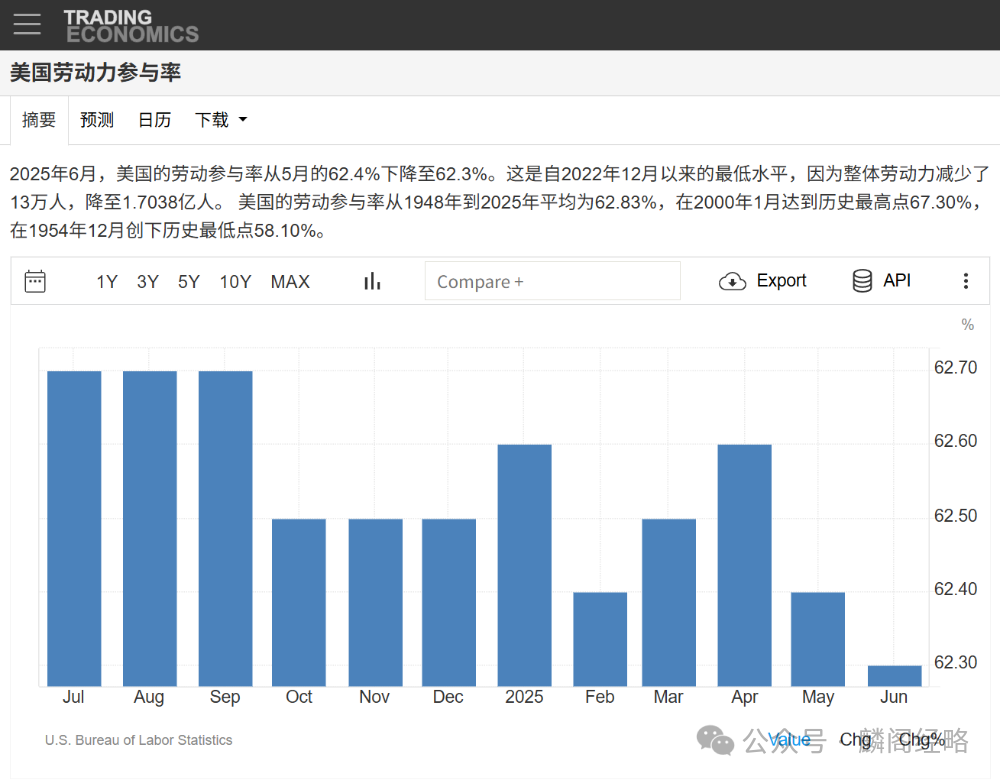Open the hamburger navigation menu
This screenshot has height=781, width=1000.
point(27,25)
